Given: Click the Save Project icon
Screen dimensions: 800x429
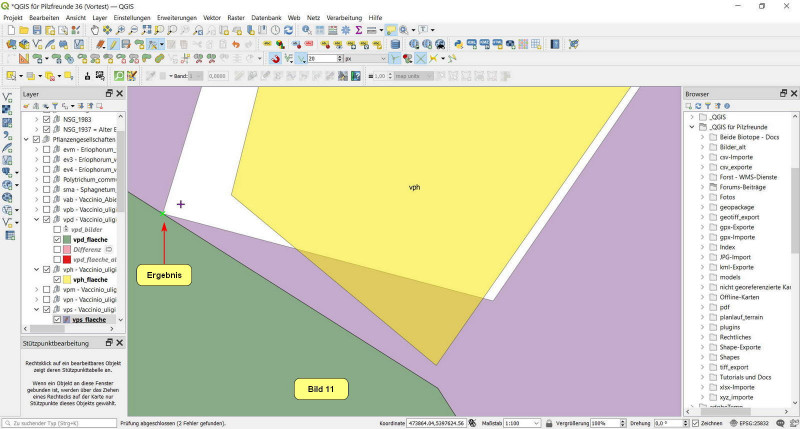Looking at the screenshot, I should [37, 31].
